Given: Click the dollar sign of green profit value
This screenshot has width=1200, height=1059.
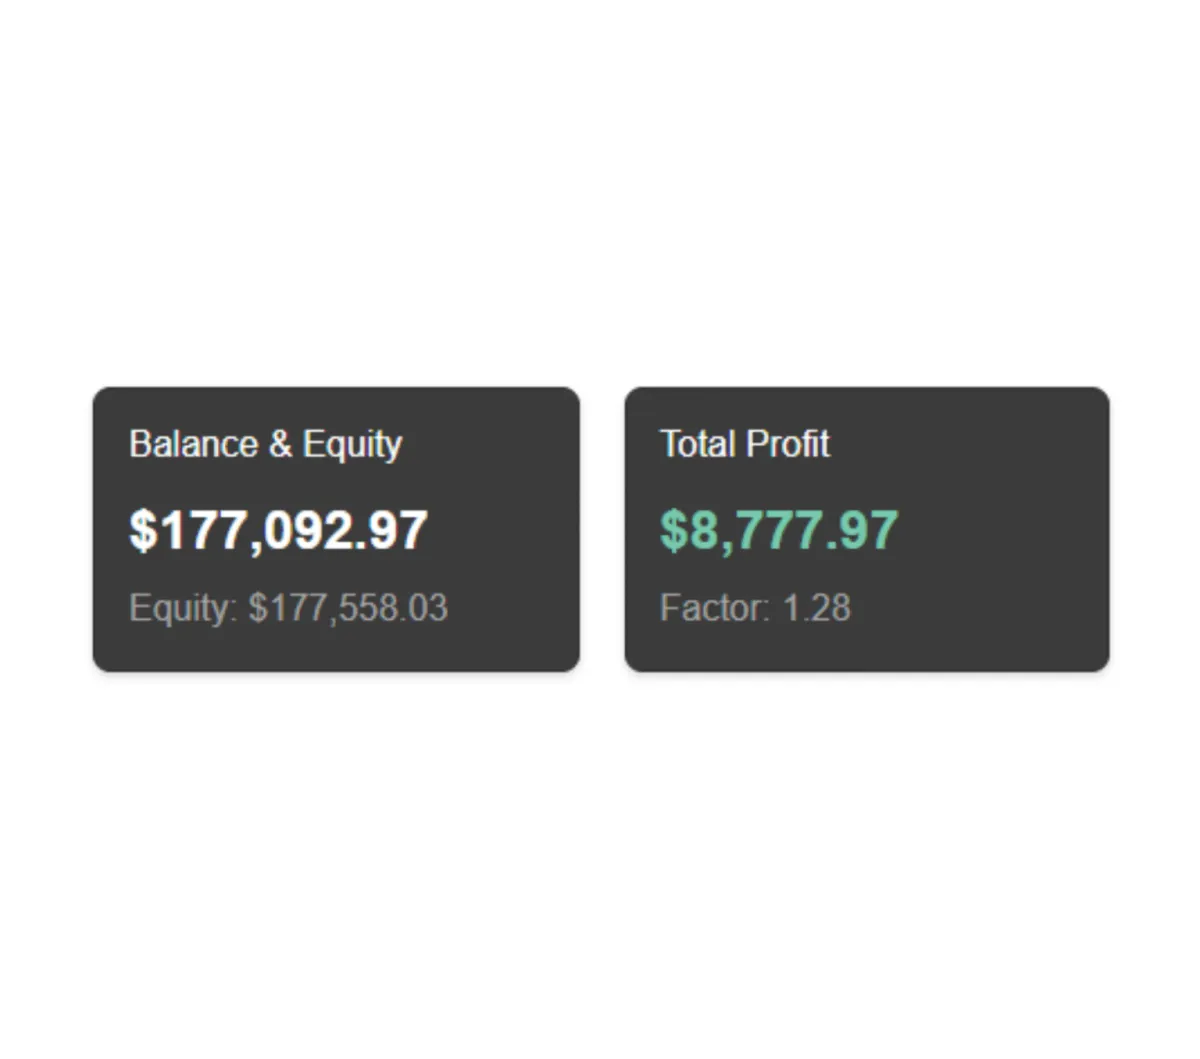Looking at the screenshot, I should [x=673, y=530].
